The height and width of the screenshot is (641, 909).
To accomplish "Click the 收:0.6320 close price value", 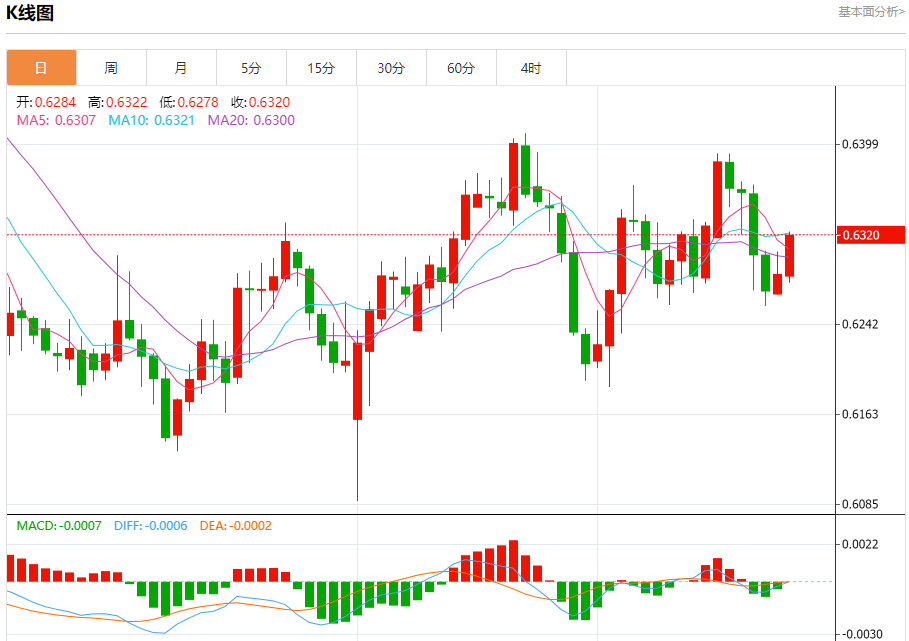I will click(260, 102).
